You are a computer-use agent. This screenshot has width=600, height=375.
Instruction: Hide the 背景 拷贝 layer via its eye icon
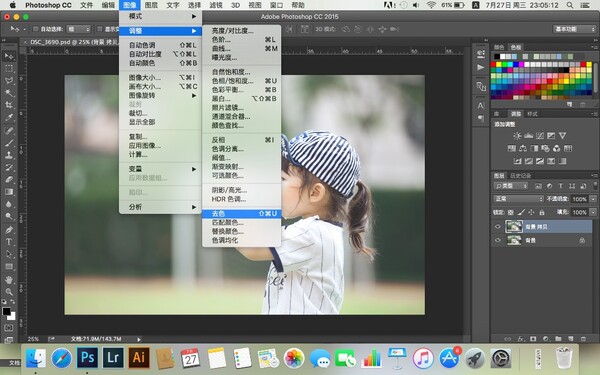tap(497, 227)
